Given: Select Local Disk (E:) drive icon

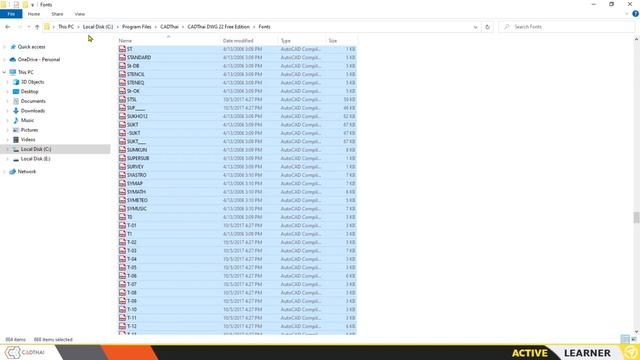Looking at the screenshot, I should tap(16, 159).
